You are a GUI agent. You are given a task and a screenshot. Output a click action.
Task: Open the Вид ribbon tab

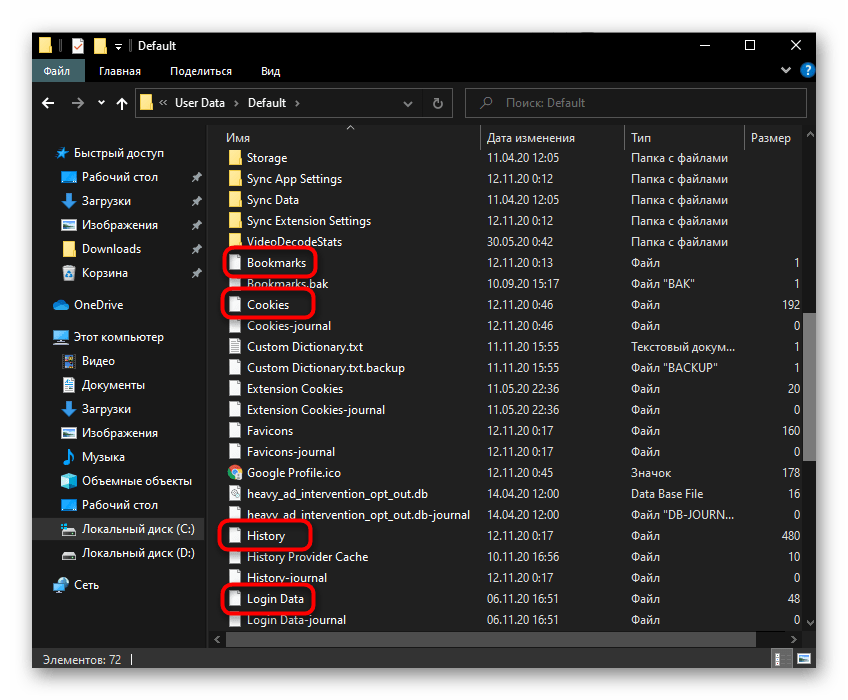point(270,71)
